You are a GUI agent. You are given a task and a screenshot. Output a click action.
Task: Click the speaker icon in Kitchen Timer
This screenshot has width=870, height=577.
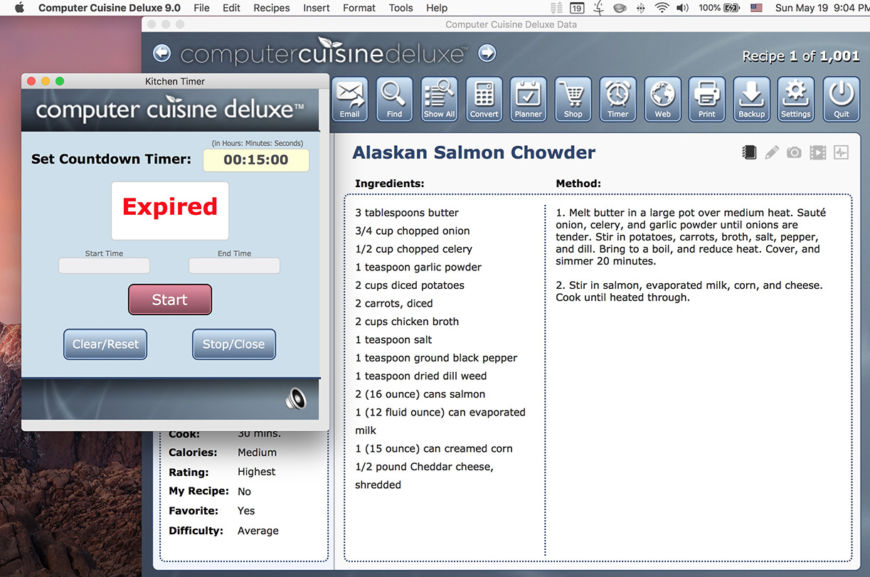click(x=296, y=398)
